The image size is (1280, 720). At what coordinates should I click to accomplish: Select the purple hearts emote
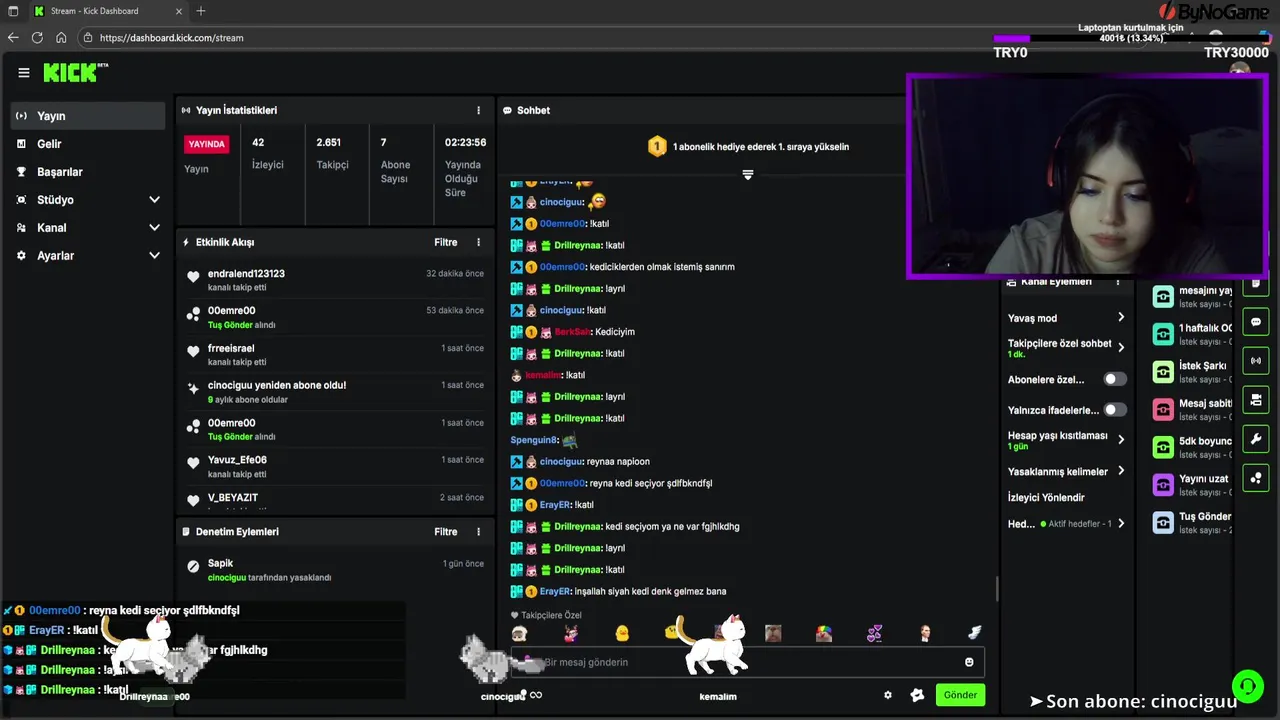(x=874, y=633)
